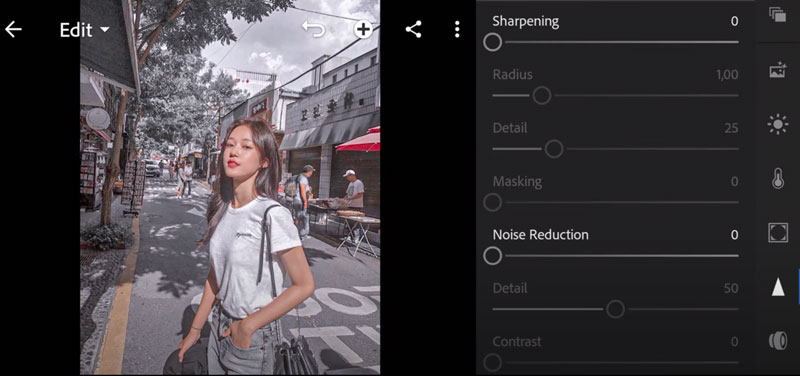Viewport: 800px width, 376px height.
Task: Select the Detail triangle icon
Action: (778, 287)
